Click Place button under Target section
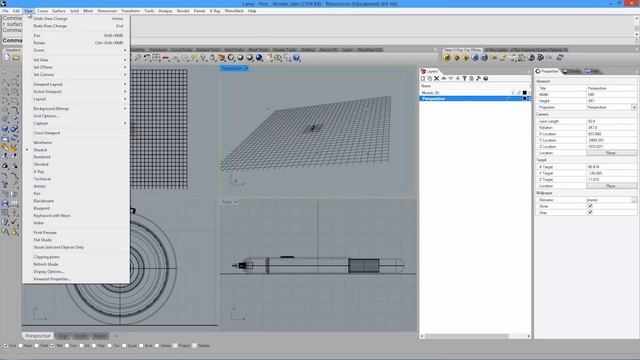Viewport: 640px width, 360px height. coord(611,186)
